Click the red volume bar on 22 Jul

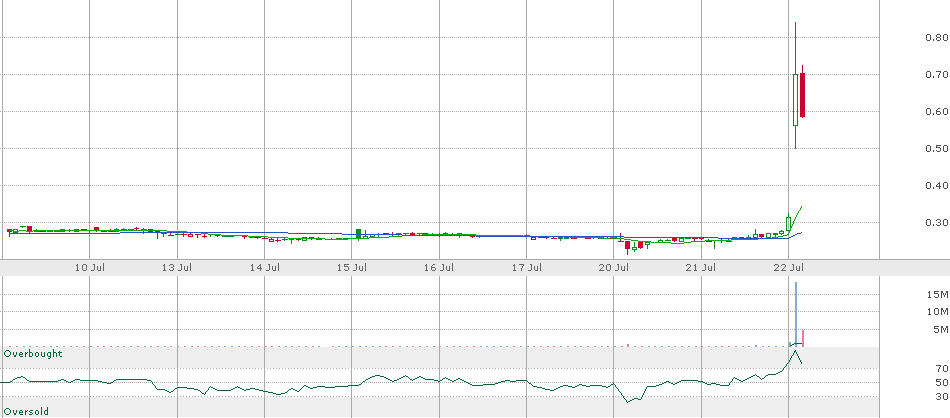(803, 338)
